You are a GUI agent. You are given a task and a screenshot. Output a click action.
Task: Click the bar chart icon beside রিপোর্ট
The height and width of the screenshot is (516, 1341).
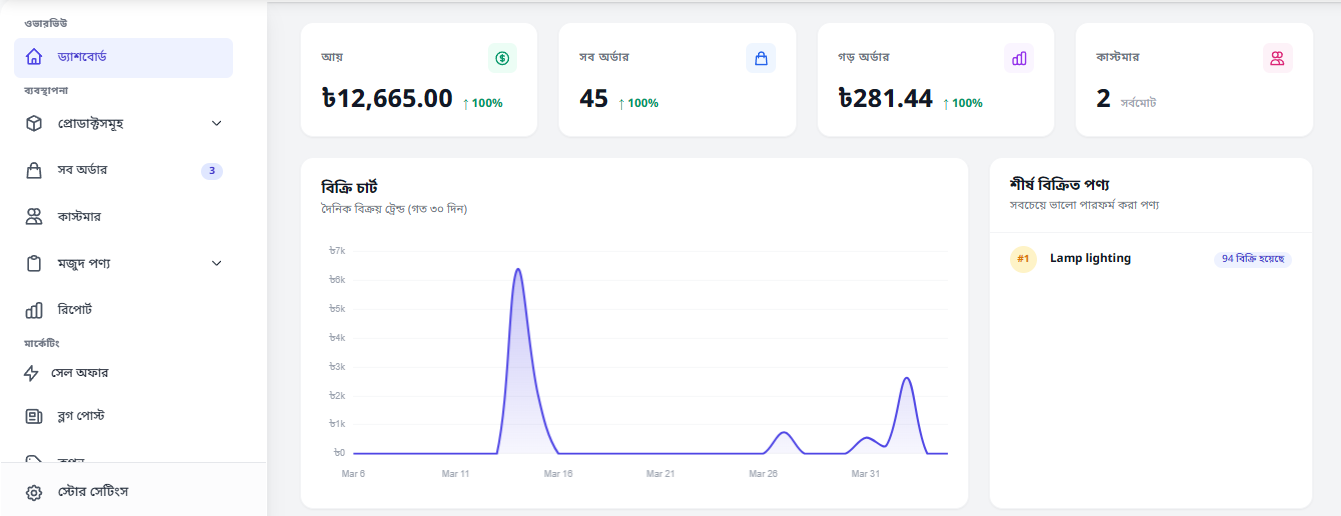[x=34, y=310]
